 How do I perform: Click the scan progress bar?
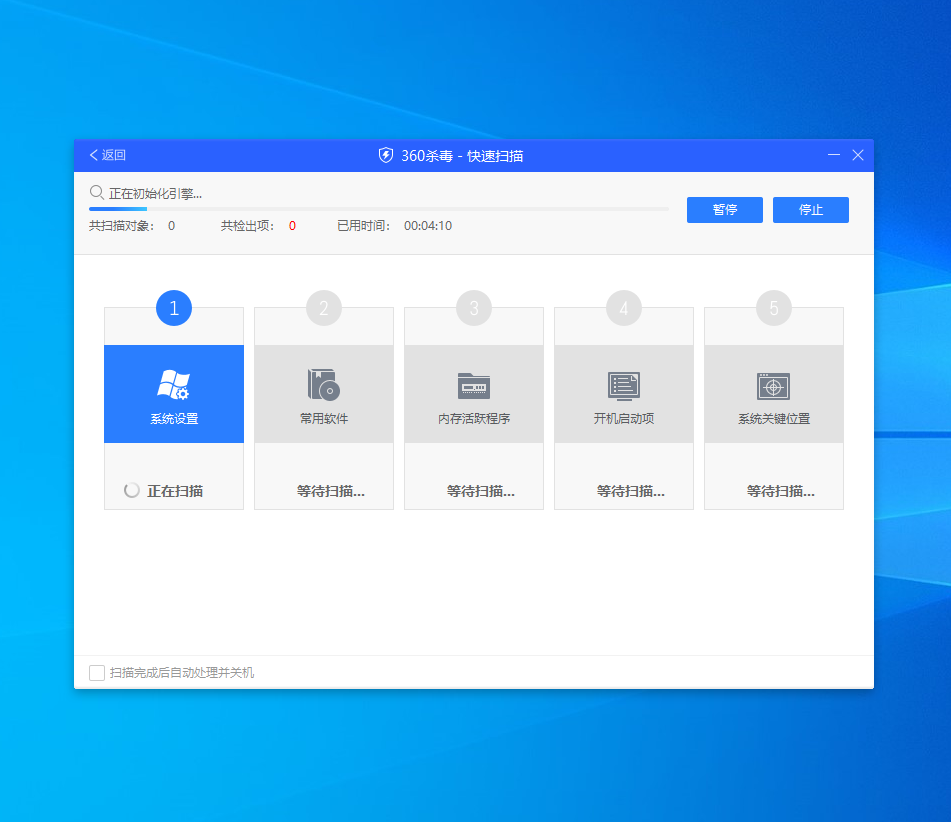[x=378, y=209]
